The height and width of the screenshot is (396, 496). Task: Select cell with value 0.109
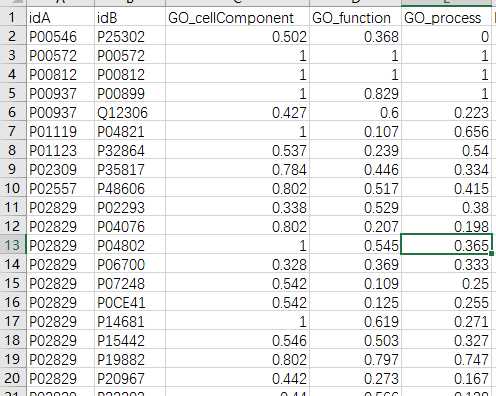coord(355,283)
